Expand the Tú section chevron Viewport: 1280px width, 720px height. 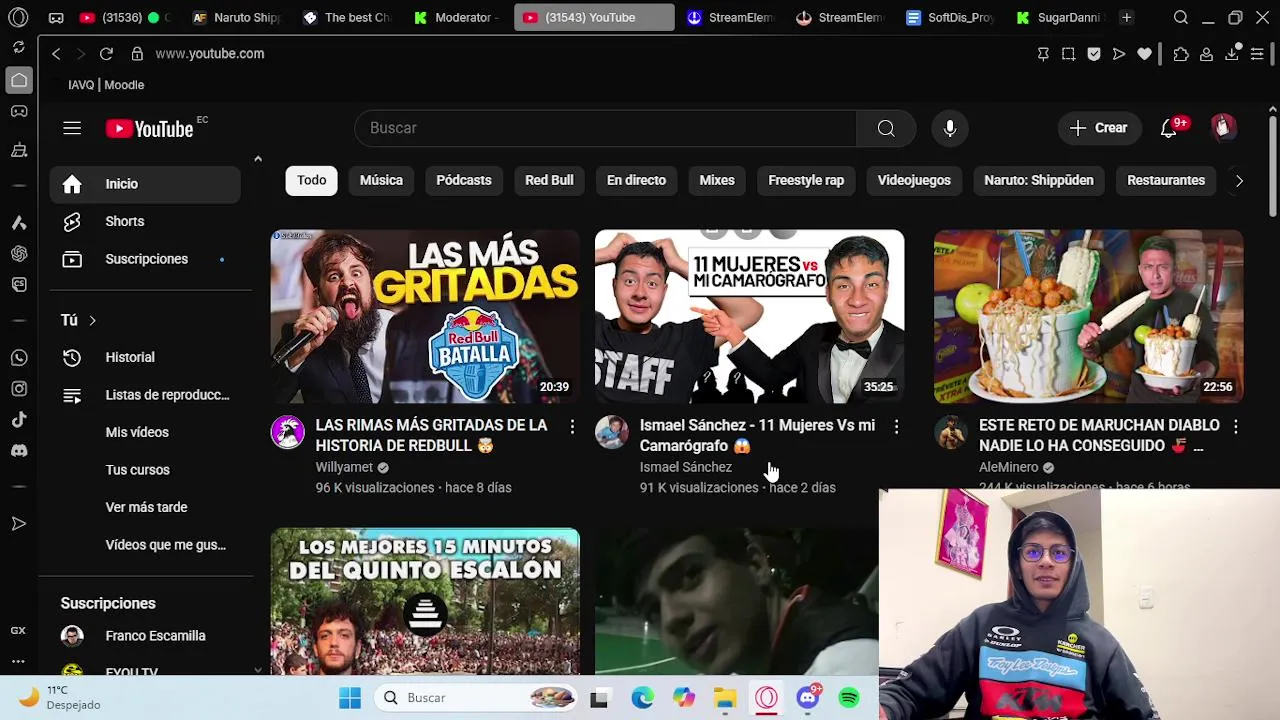click(x=92, y=320)
